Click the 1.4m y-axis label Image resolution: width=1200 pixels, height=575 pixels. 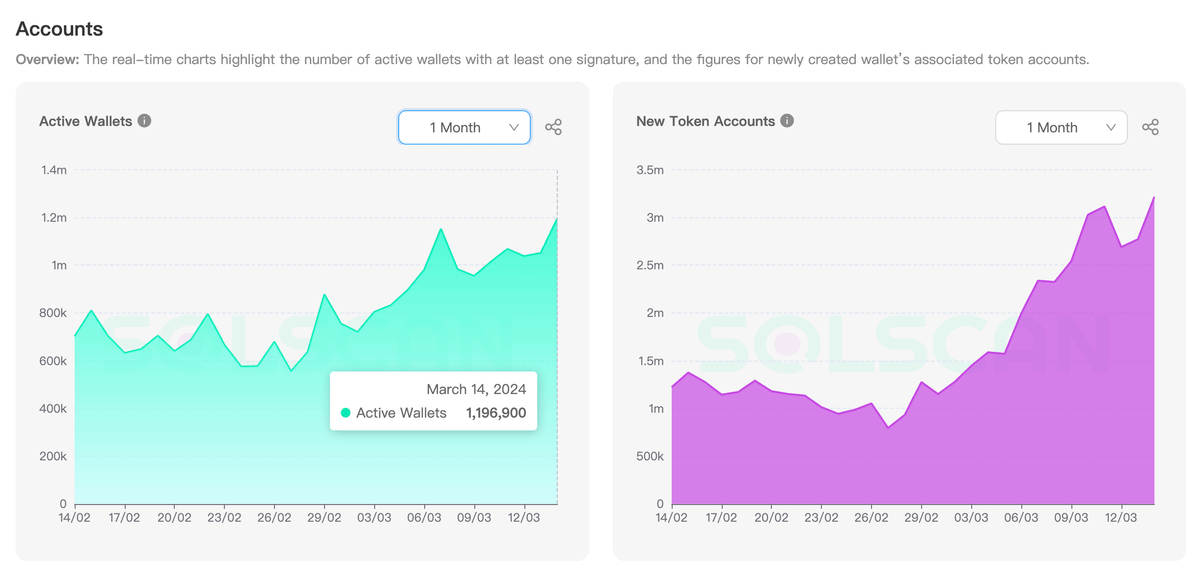coord(54,170)
